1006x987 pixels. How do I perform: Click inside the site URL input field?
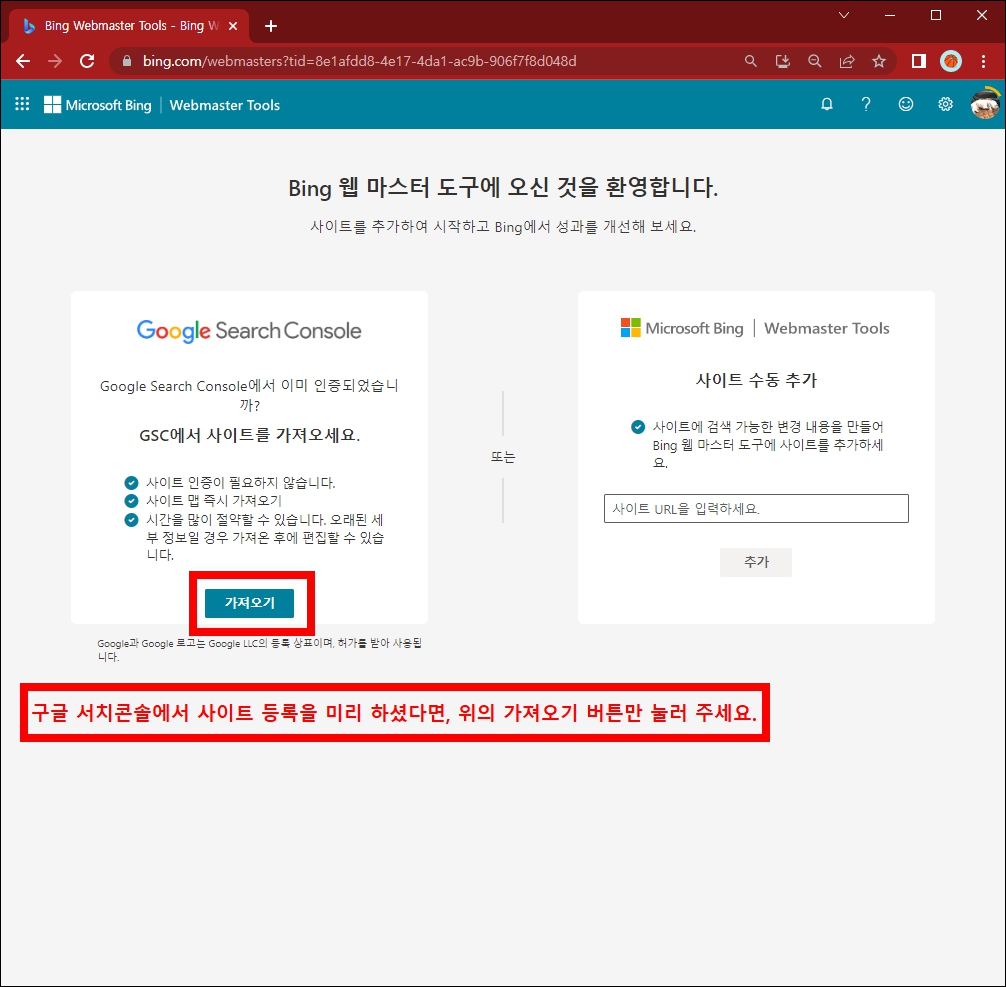(x=756, y=508)
